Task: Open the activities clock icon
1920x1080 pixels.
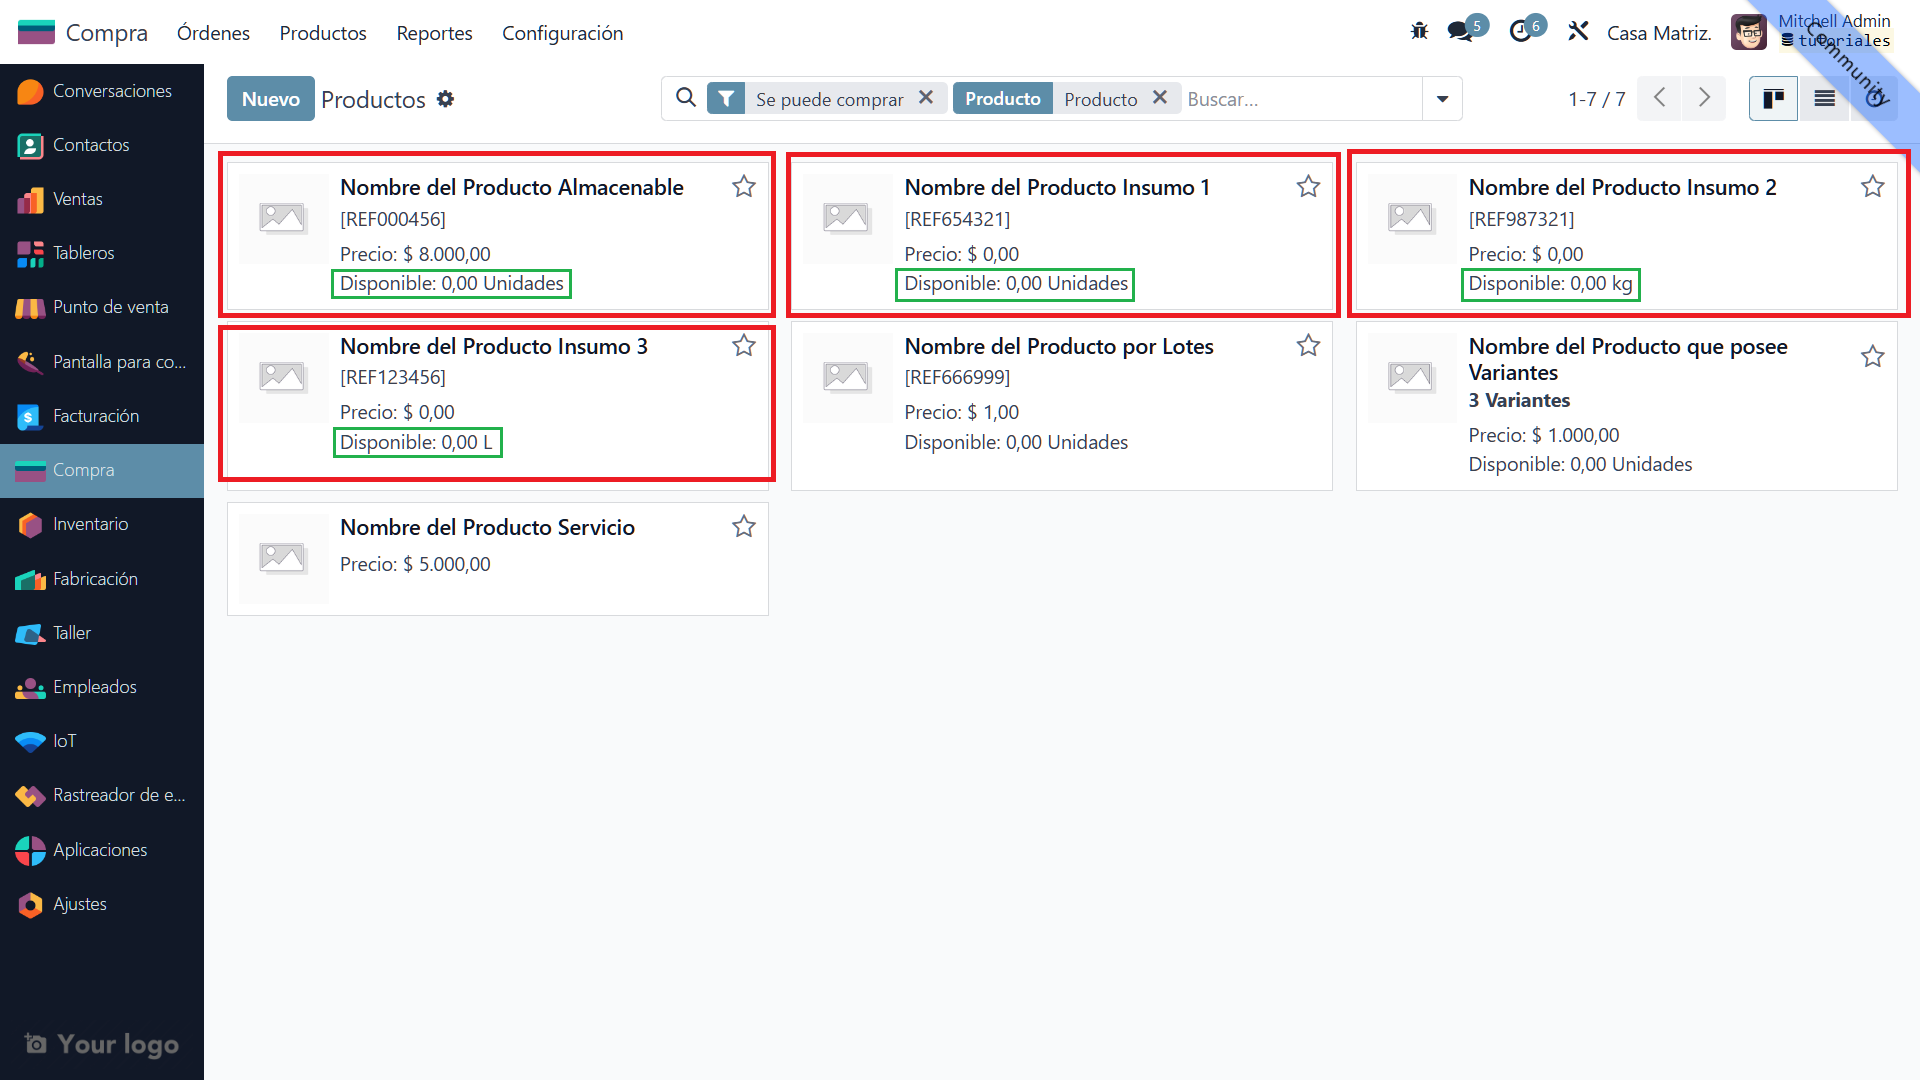Action: click(1520, 32)
